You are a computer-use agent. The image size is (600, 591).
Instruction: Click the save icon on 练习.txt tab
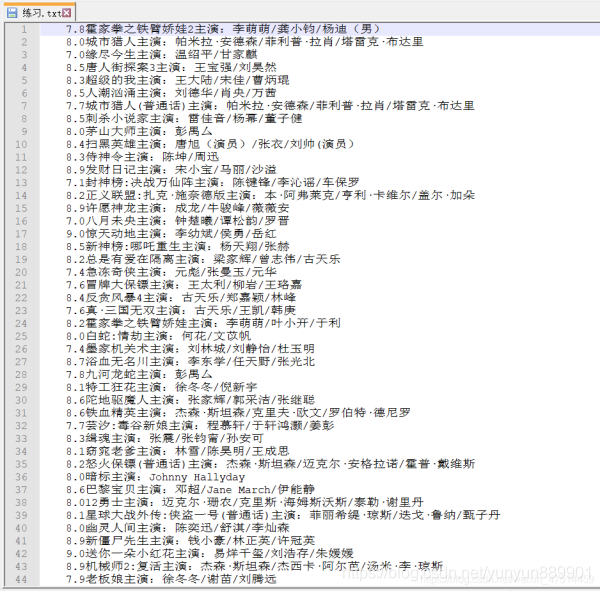pos(12,13)
